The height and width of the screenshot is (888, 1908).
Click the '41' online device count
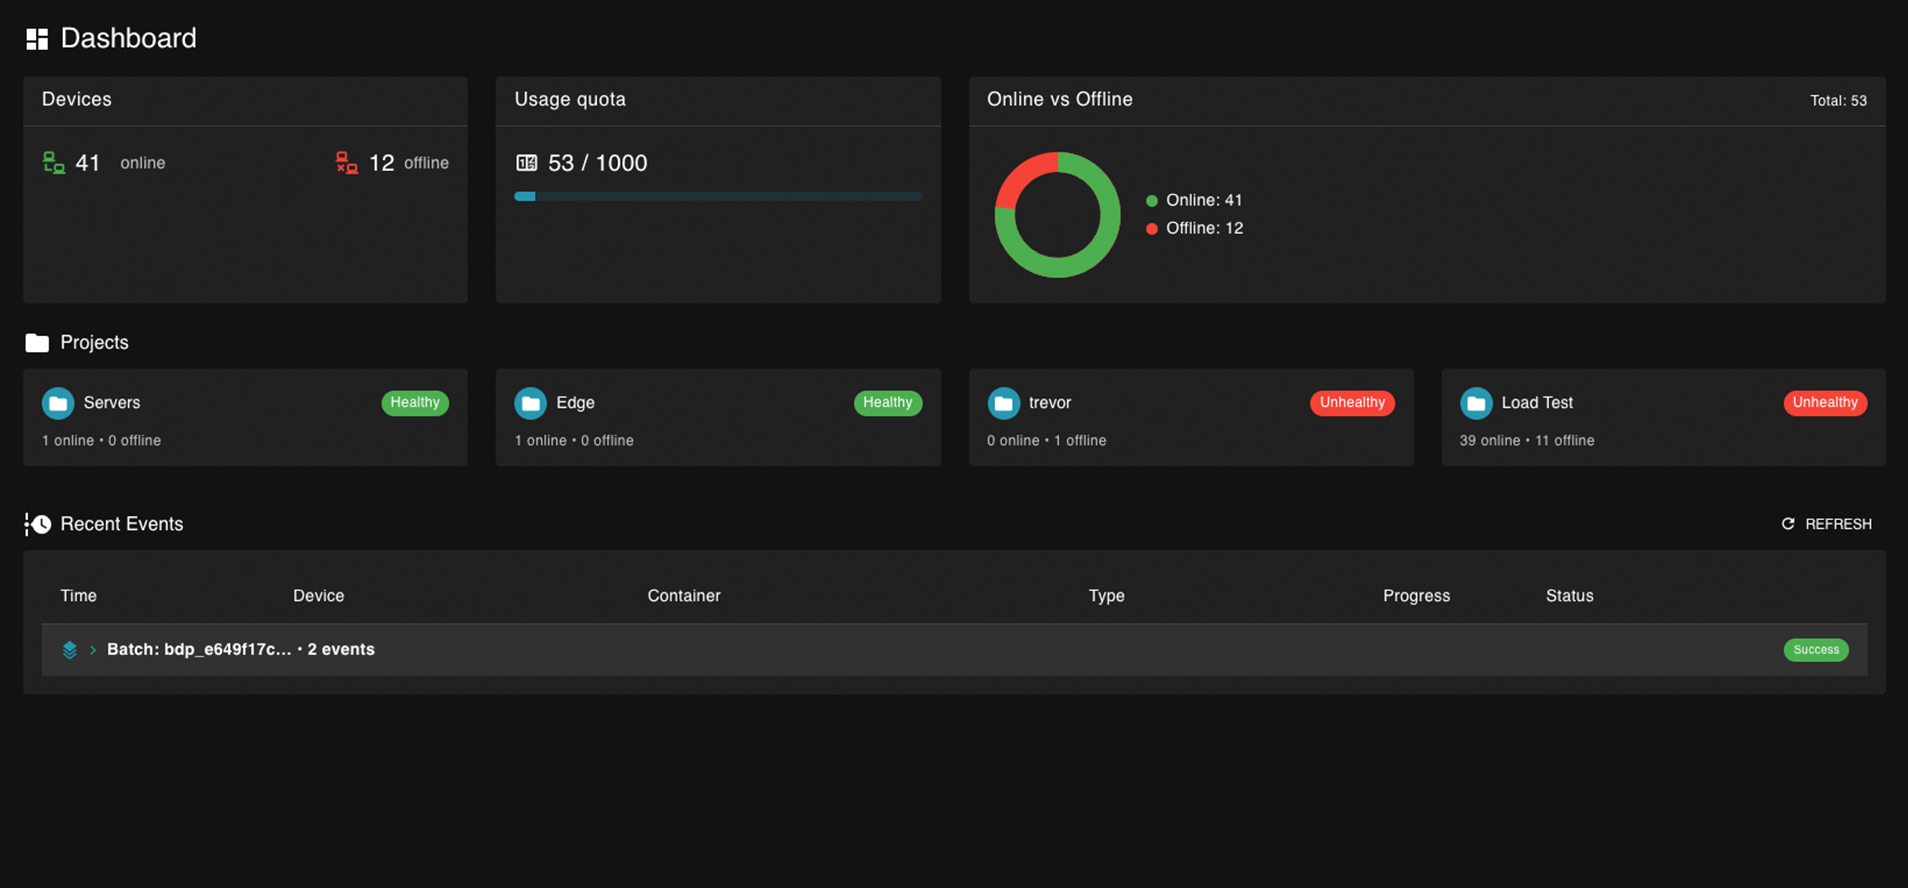pos(88,163)
